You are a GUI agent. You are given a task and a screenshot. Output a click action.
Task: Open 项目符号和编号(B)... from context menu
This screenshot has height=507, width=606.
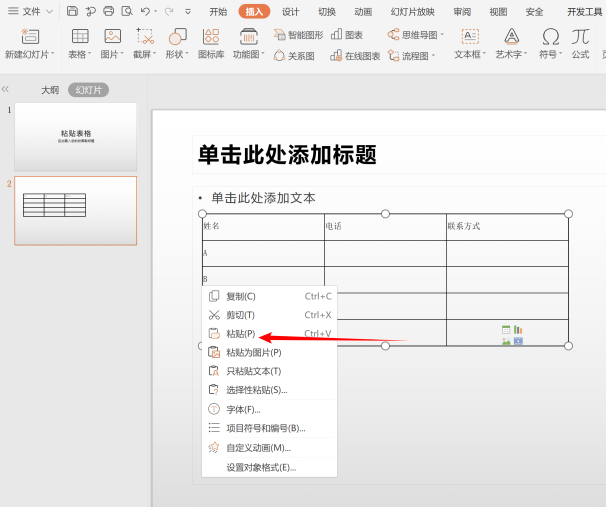tap(269, 428)
